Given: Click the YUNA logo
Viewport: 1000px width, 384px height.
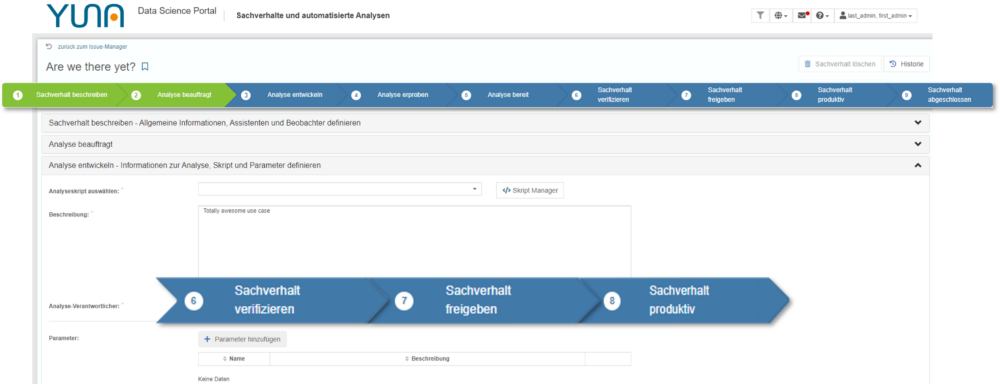Looking at the screenshot, I should (86, 16).
